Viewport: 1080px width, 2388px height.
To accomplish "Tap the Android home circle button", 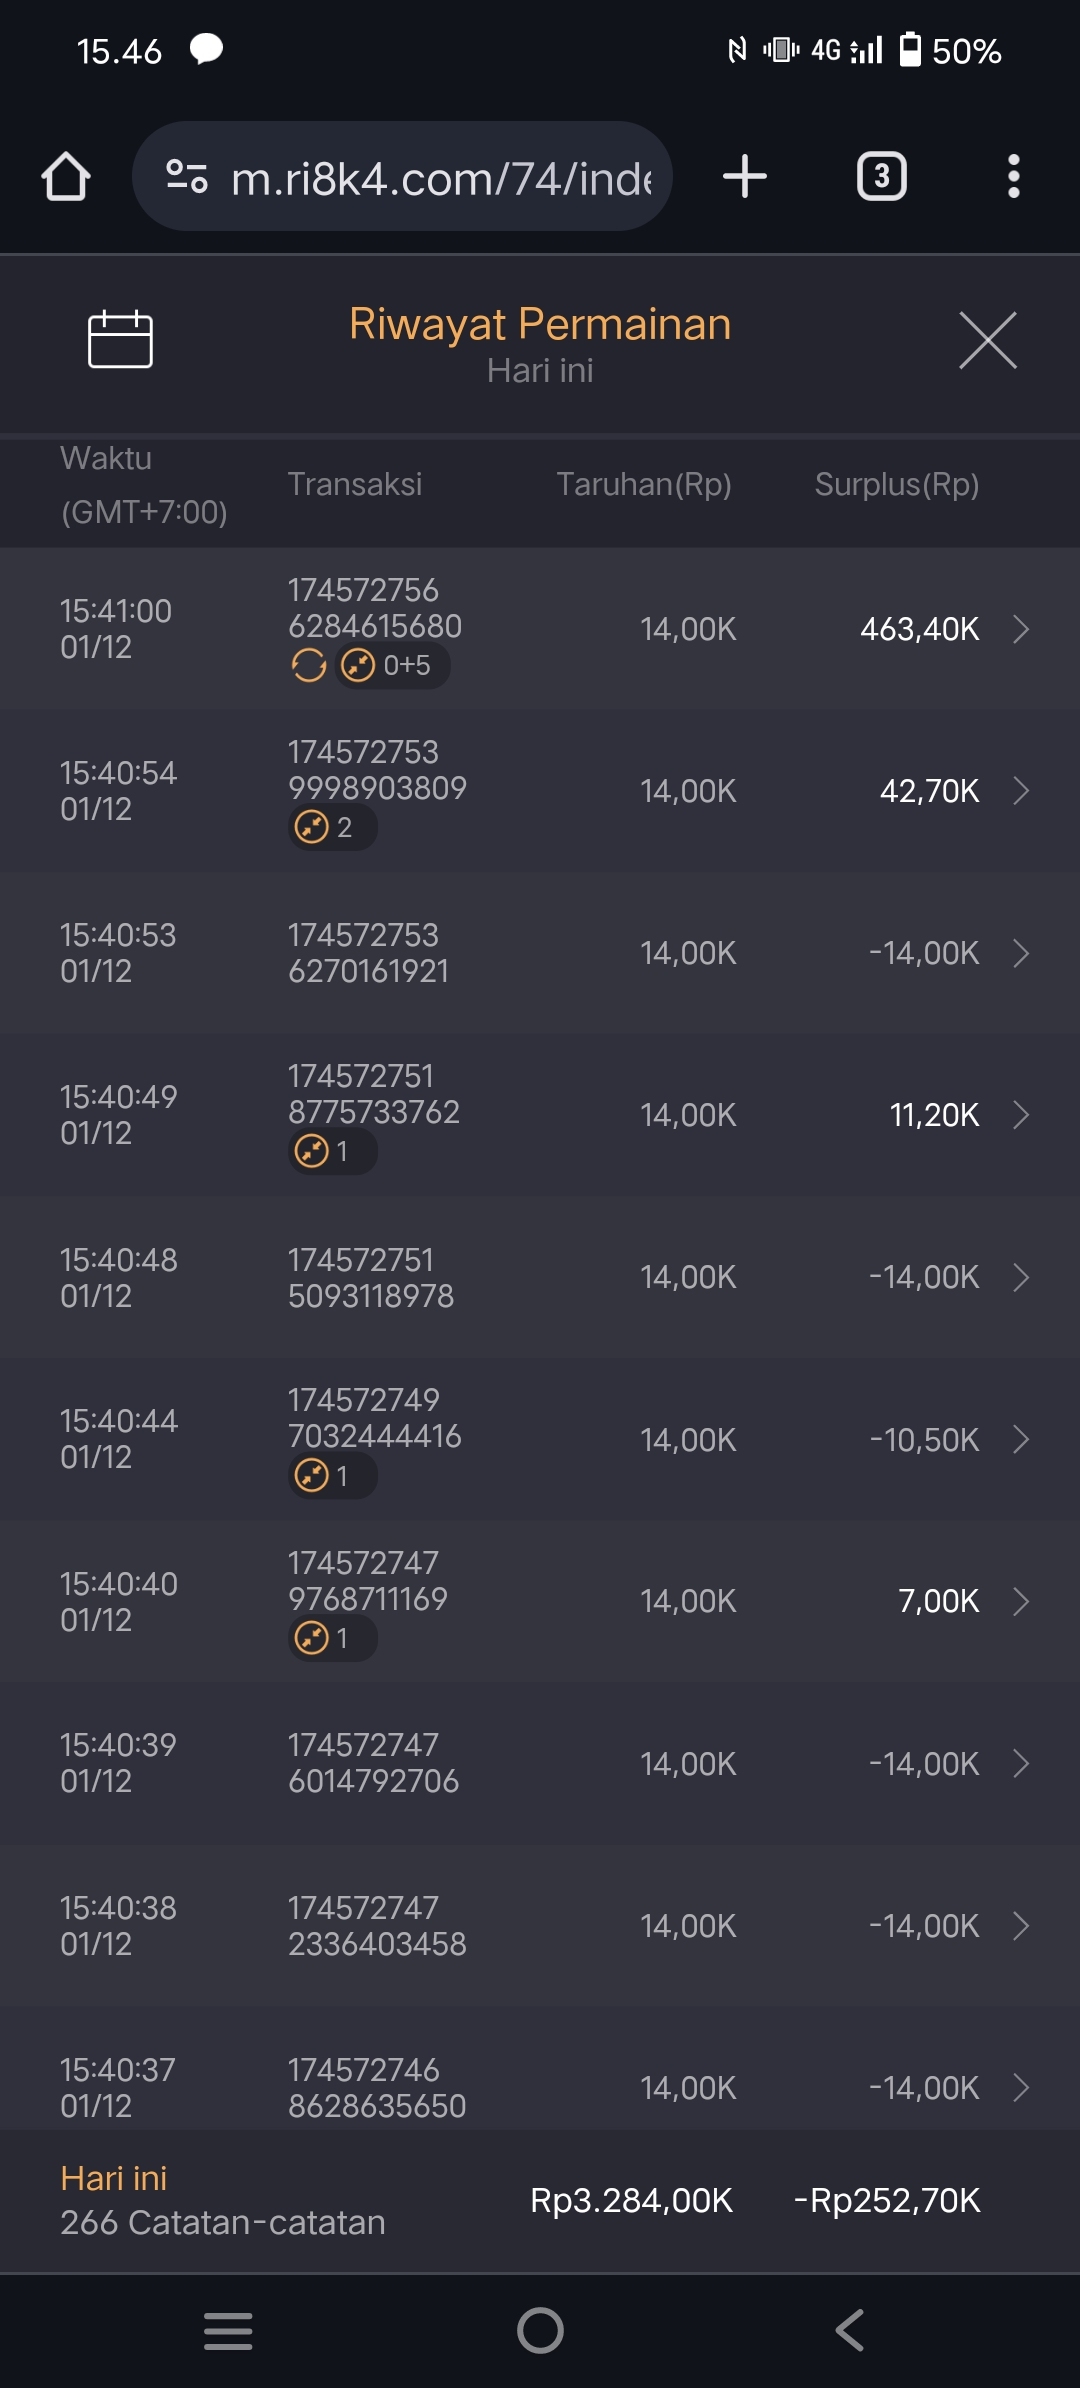I will point(540,2330).
